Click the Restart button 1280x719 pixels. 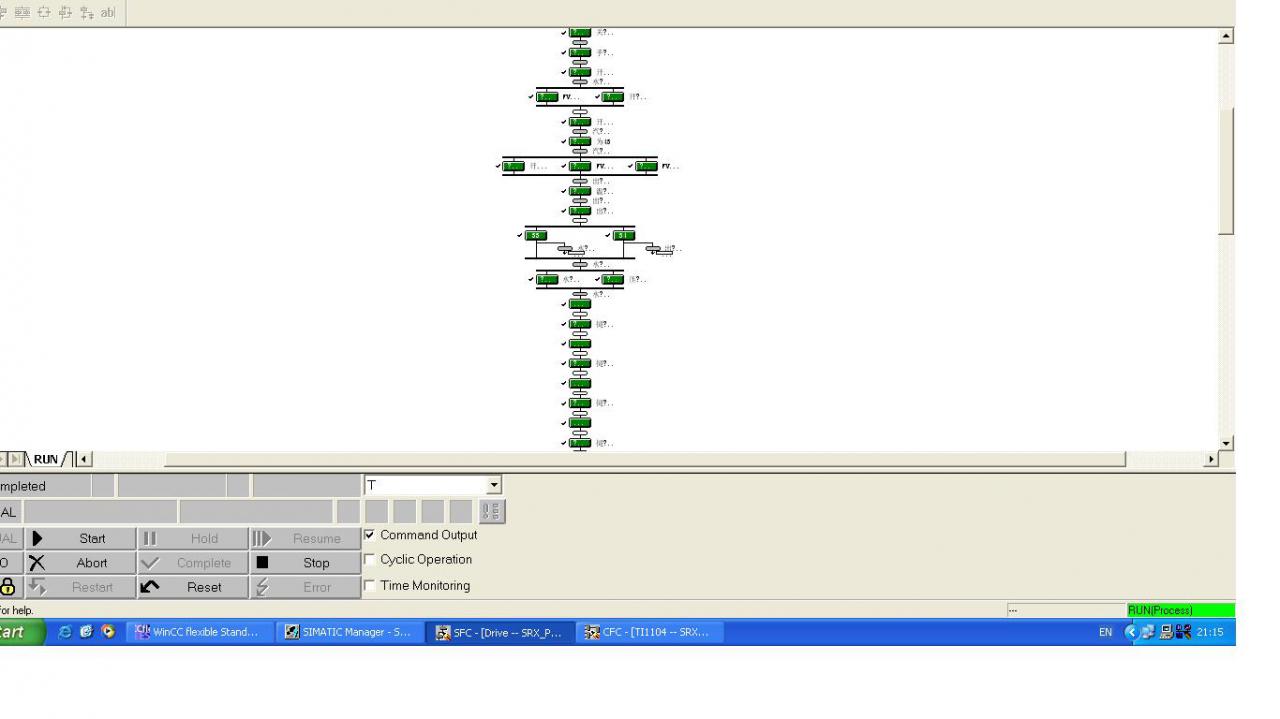(81, 587)
